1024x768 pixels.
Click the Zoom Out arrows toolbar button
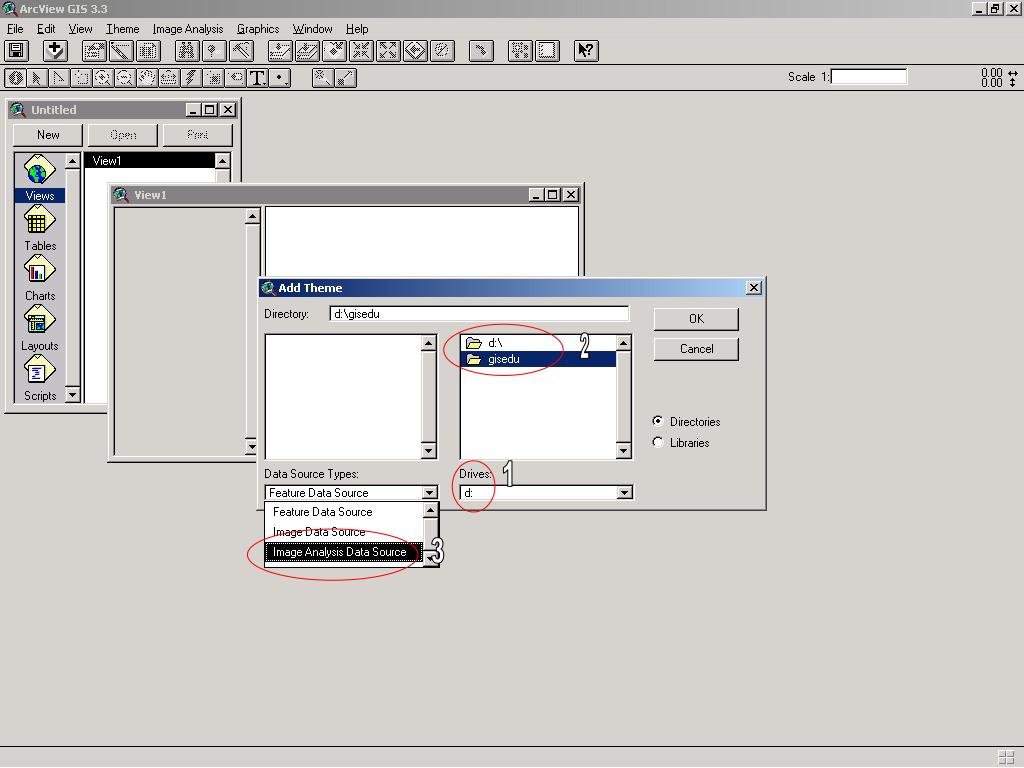pyautogui.click(x=388, y=50)
